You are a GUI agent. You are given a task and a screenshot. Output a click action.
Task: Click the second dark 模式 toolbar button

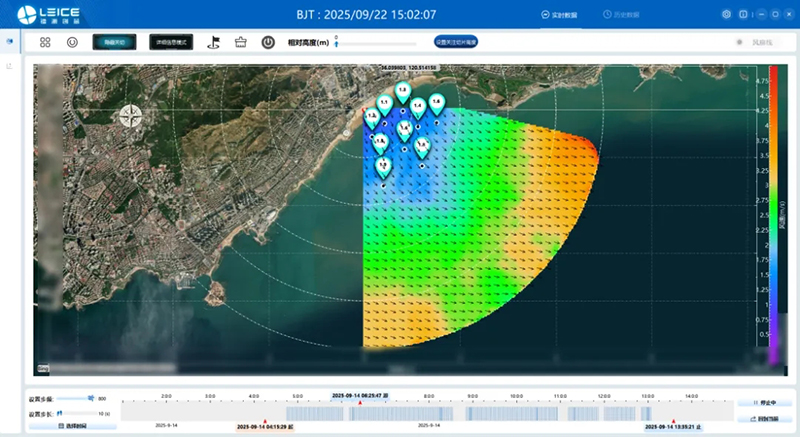pos(171,43)
